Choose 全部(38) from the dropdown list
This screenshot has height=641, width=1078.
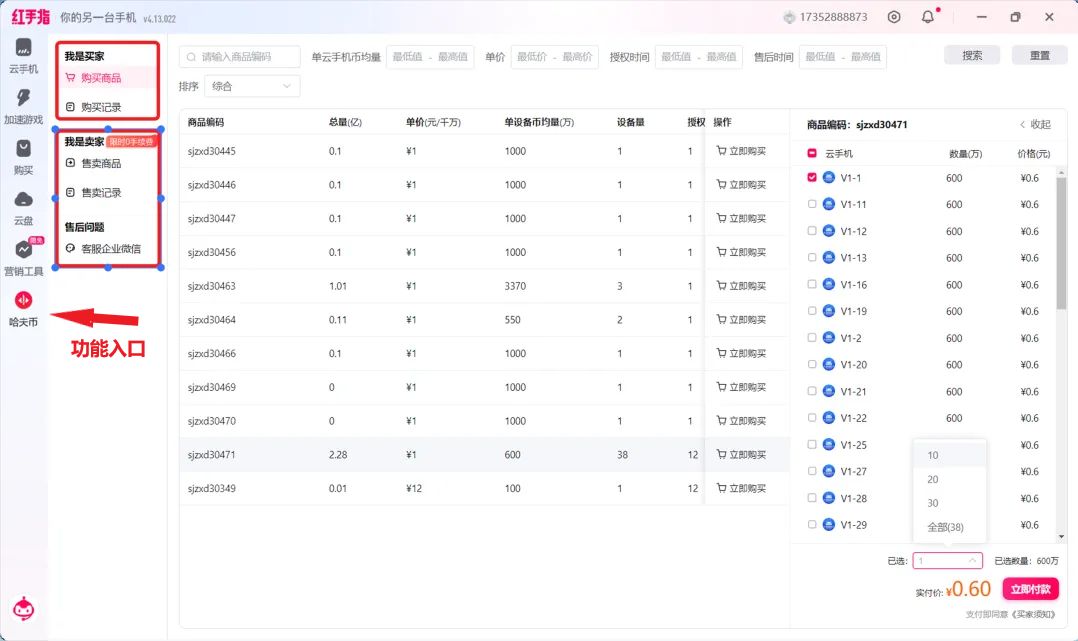pyautogui.click(x=945, y=527)
